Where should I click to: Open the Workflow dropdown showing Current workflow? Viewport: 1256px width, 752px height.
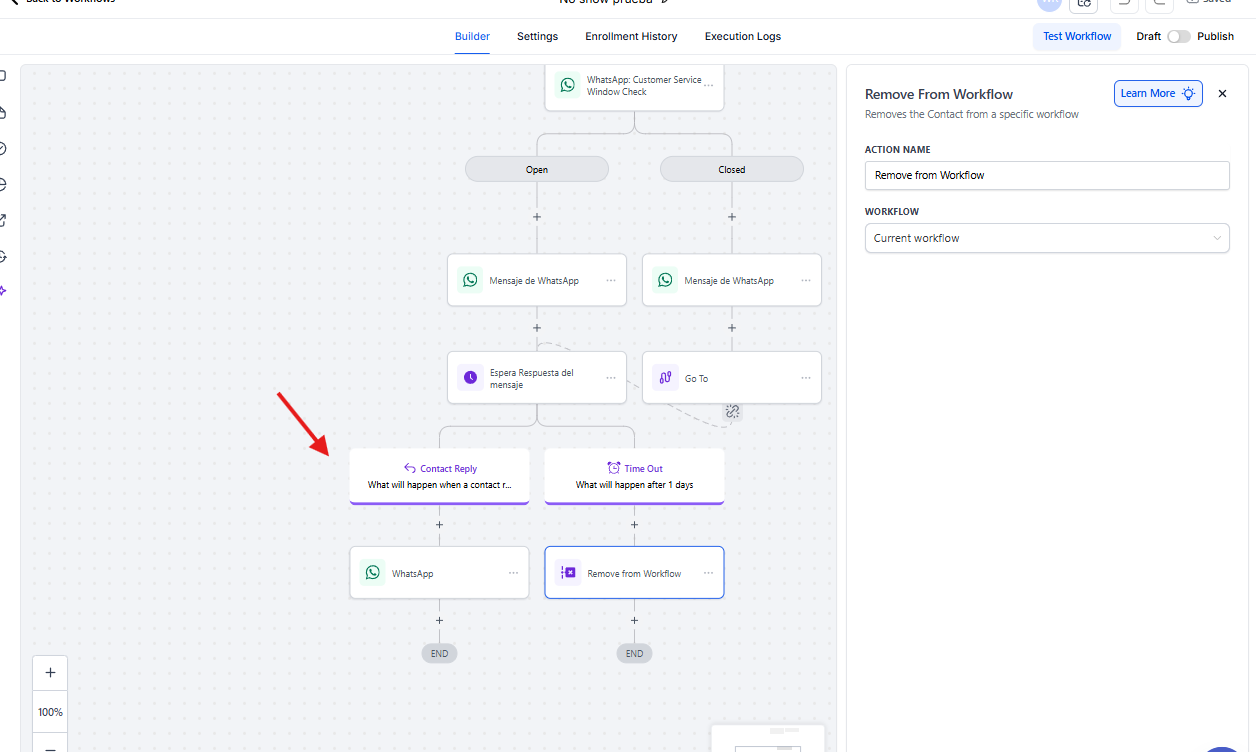(x=1046, y=238)
